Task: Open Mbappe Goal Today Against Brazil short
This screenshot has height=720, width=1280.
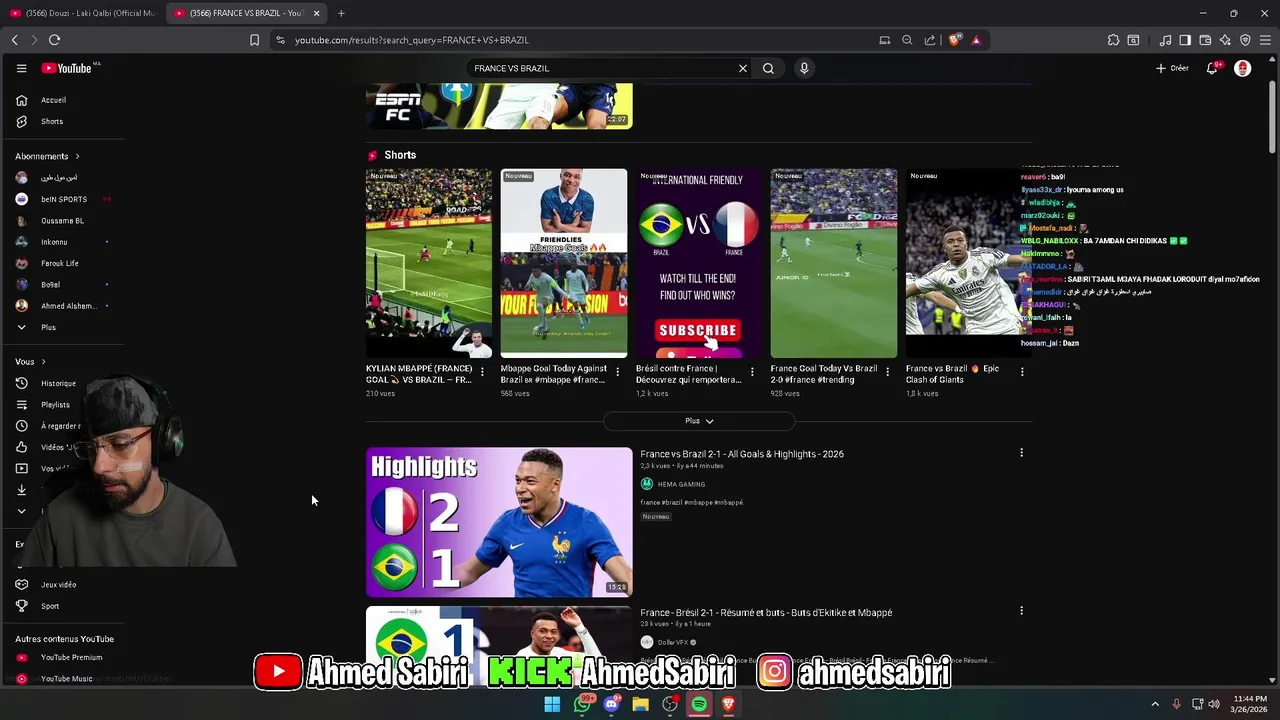Action: click(x=564, y=263)
